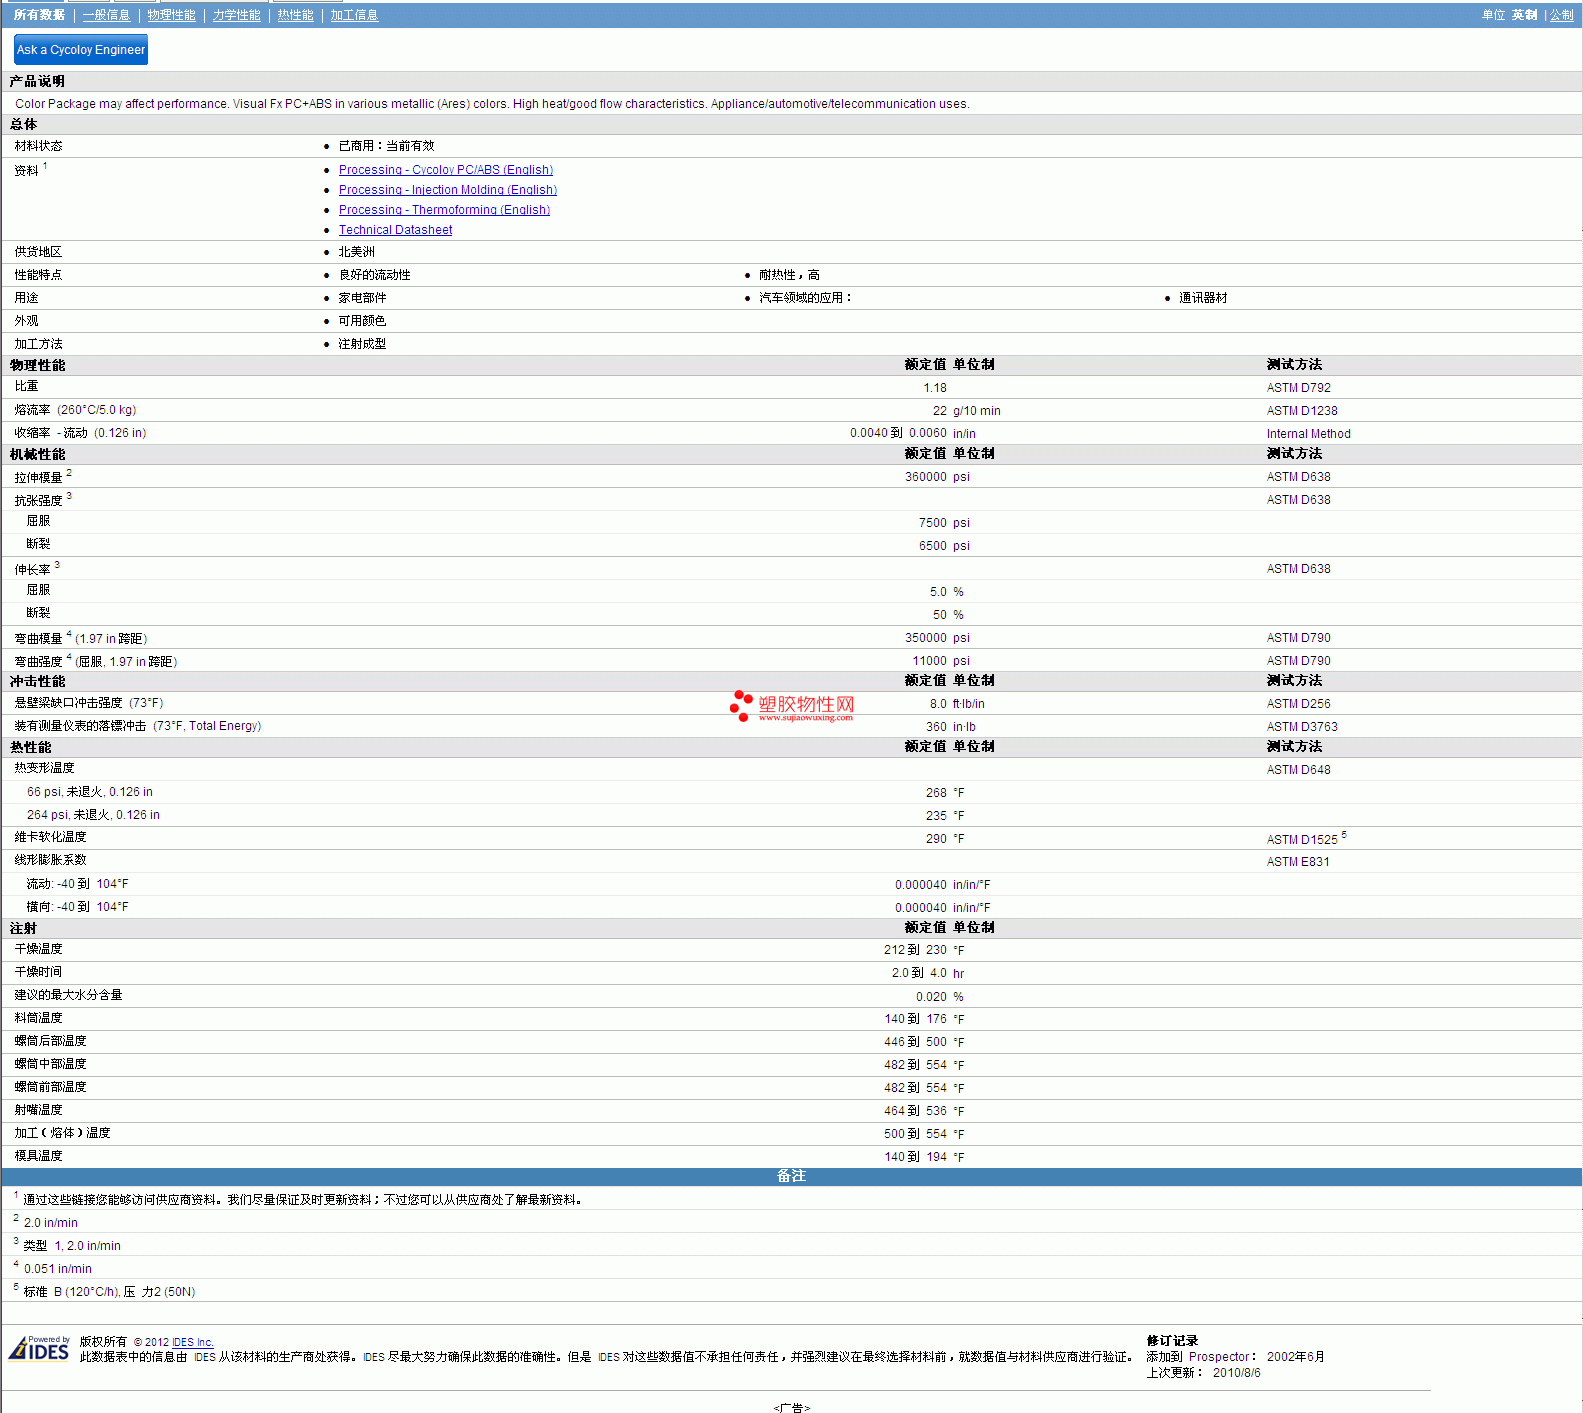Click footnote 0.051 in/min text
This screenshot has width=1583, height=1413.
58,1269
